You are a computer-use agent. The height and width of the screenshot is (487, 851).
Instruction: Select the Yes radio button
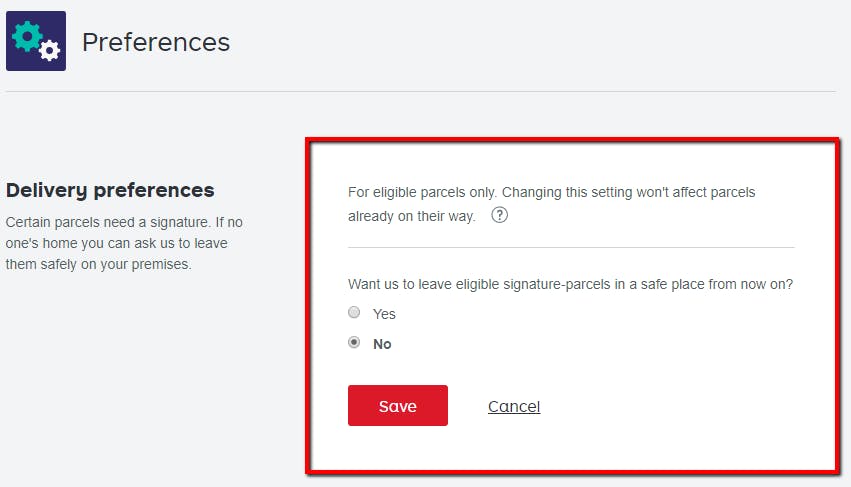(354, 313)
